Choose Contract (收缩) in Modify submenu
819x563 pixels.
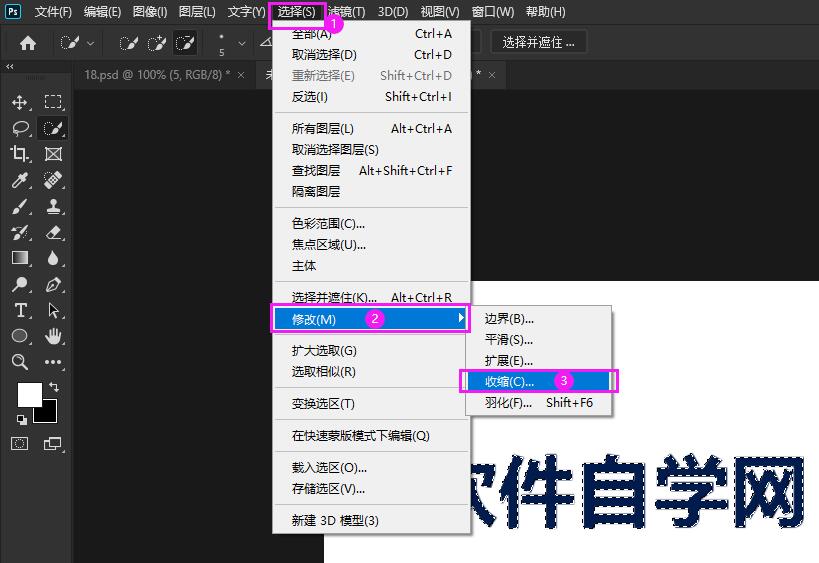coord(539,382)
